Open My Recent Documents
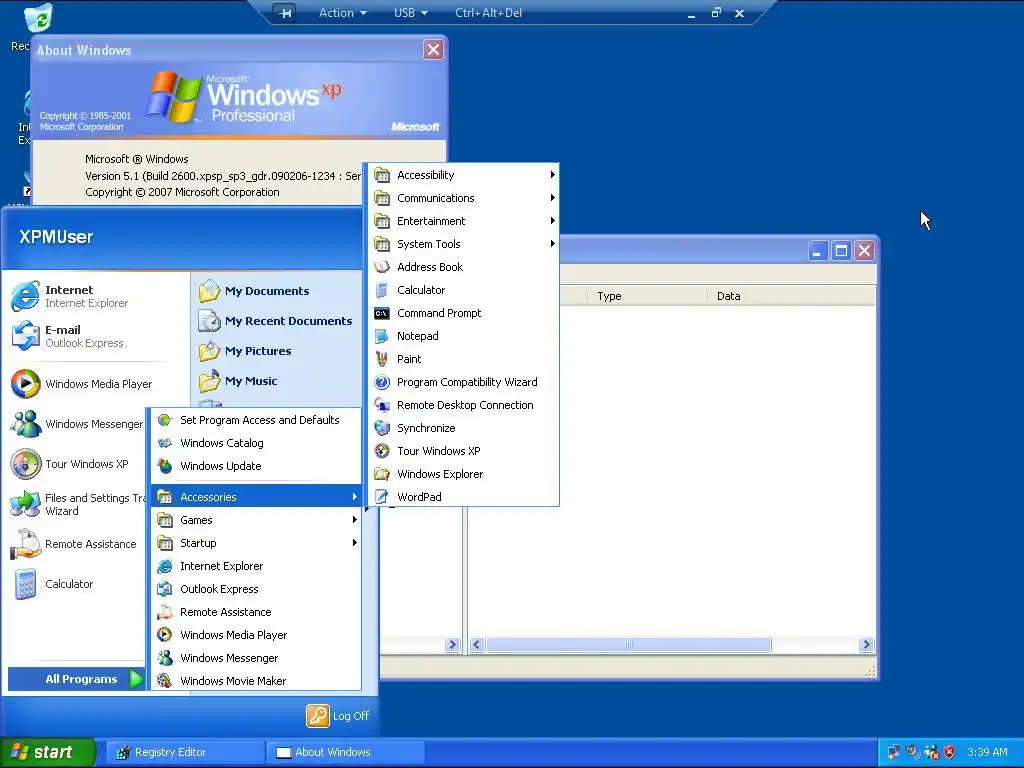 (275, 321)
